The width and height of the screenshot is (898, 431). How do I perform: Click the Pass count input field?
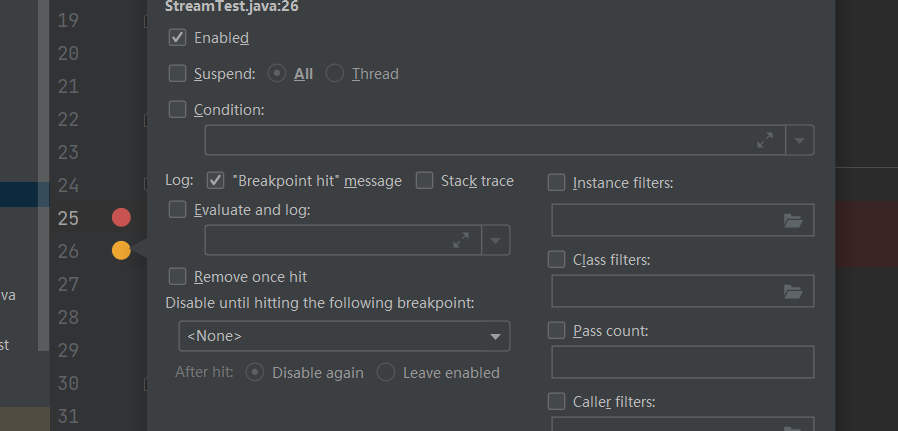click(x=682, y=362)
